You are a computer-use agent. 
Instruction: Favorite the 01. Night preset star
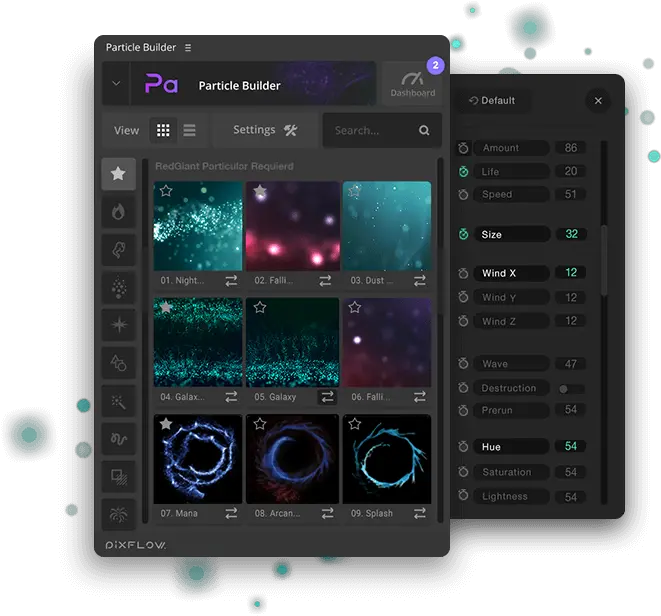[166, 191]
